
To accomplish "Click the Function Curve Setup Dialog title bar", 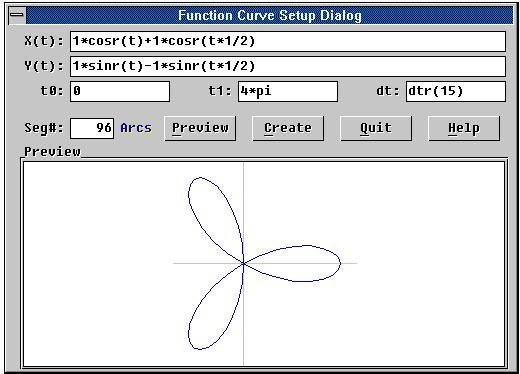I will 270,15.
